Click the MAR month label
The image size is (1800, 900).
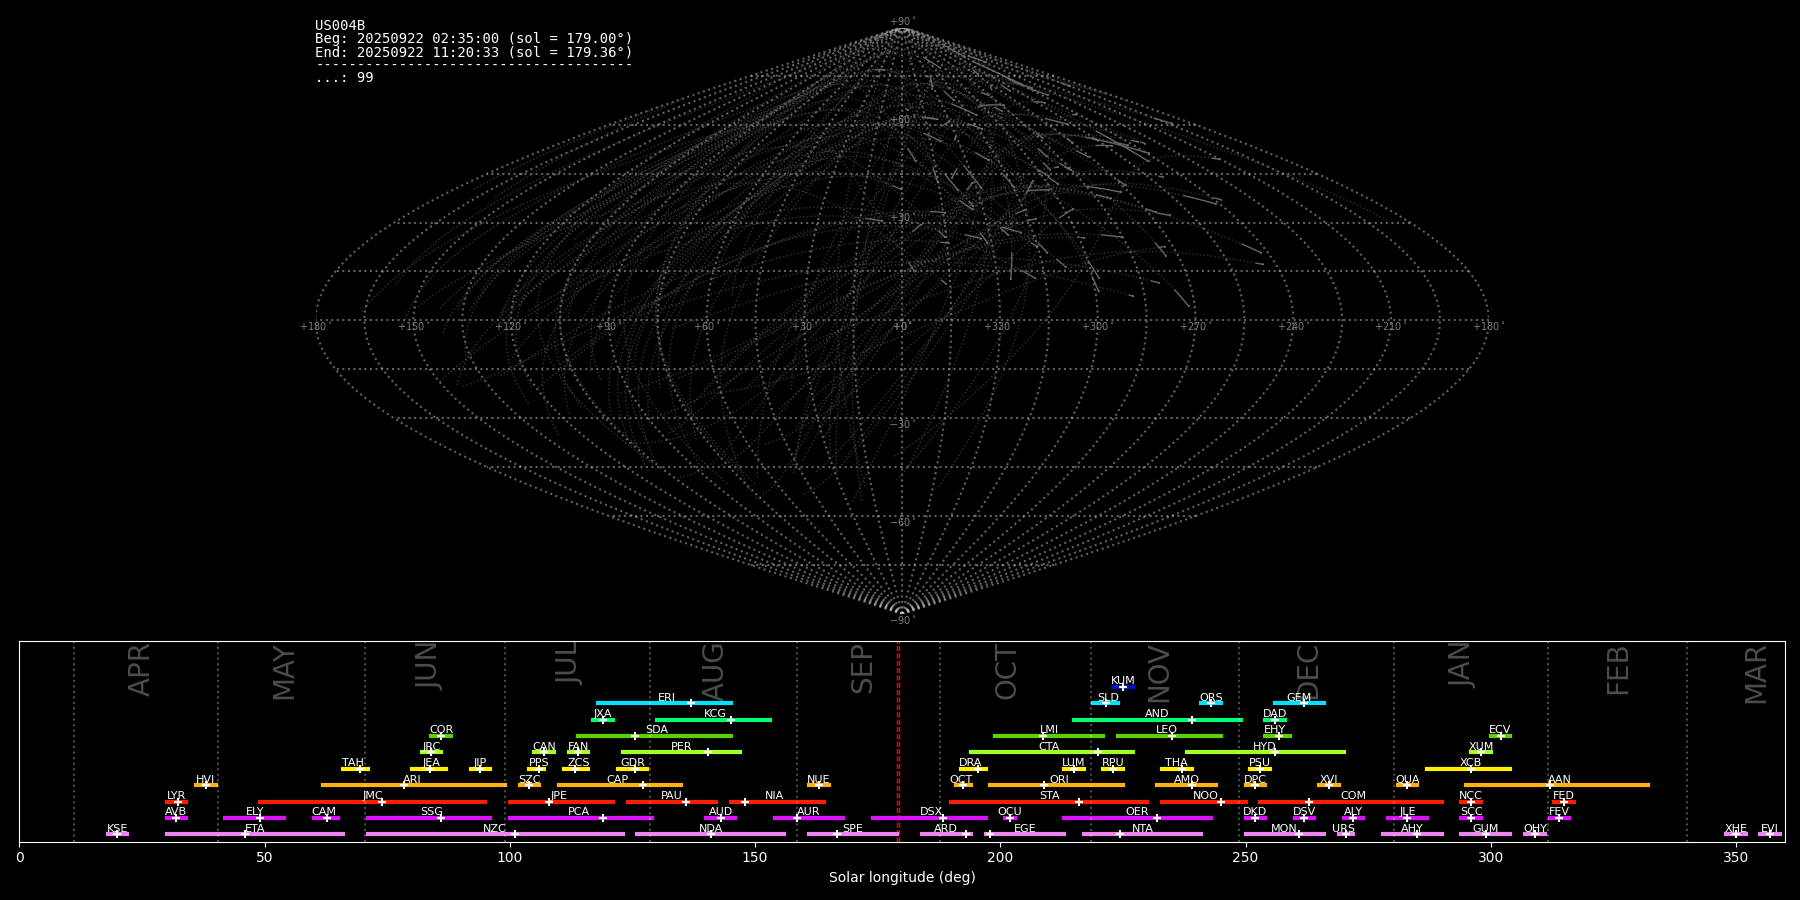(1756, 675)
